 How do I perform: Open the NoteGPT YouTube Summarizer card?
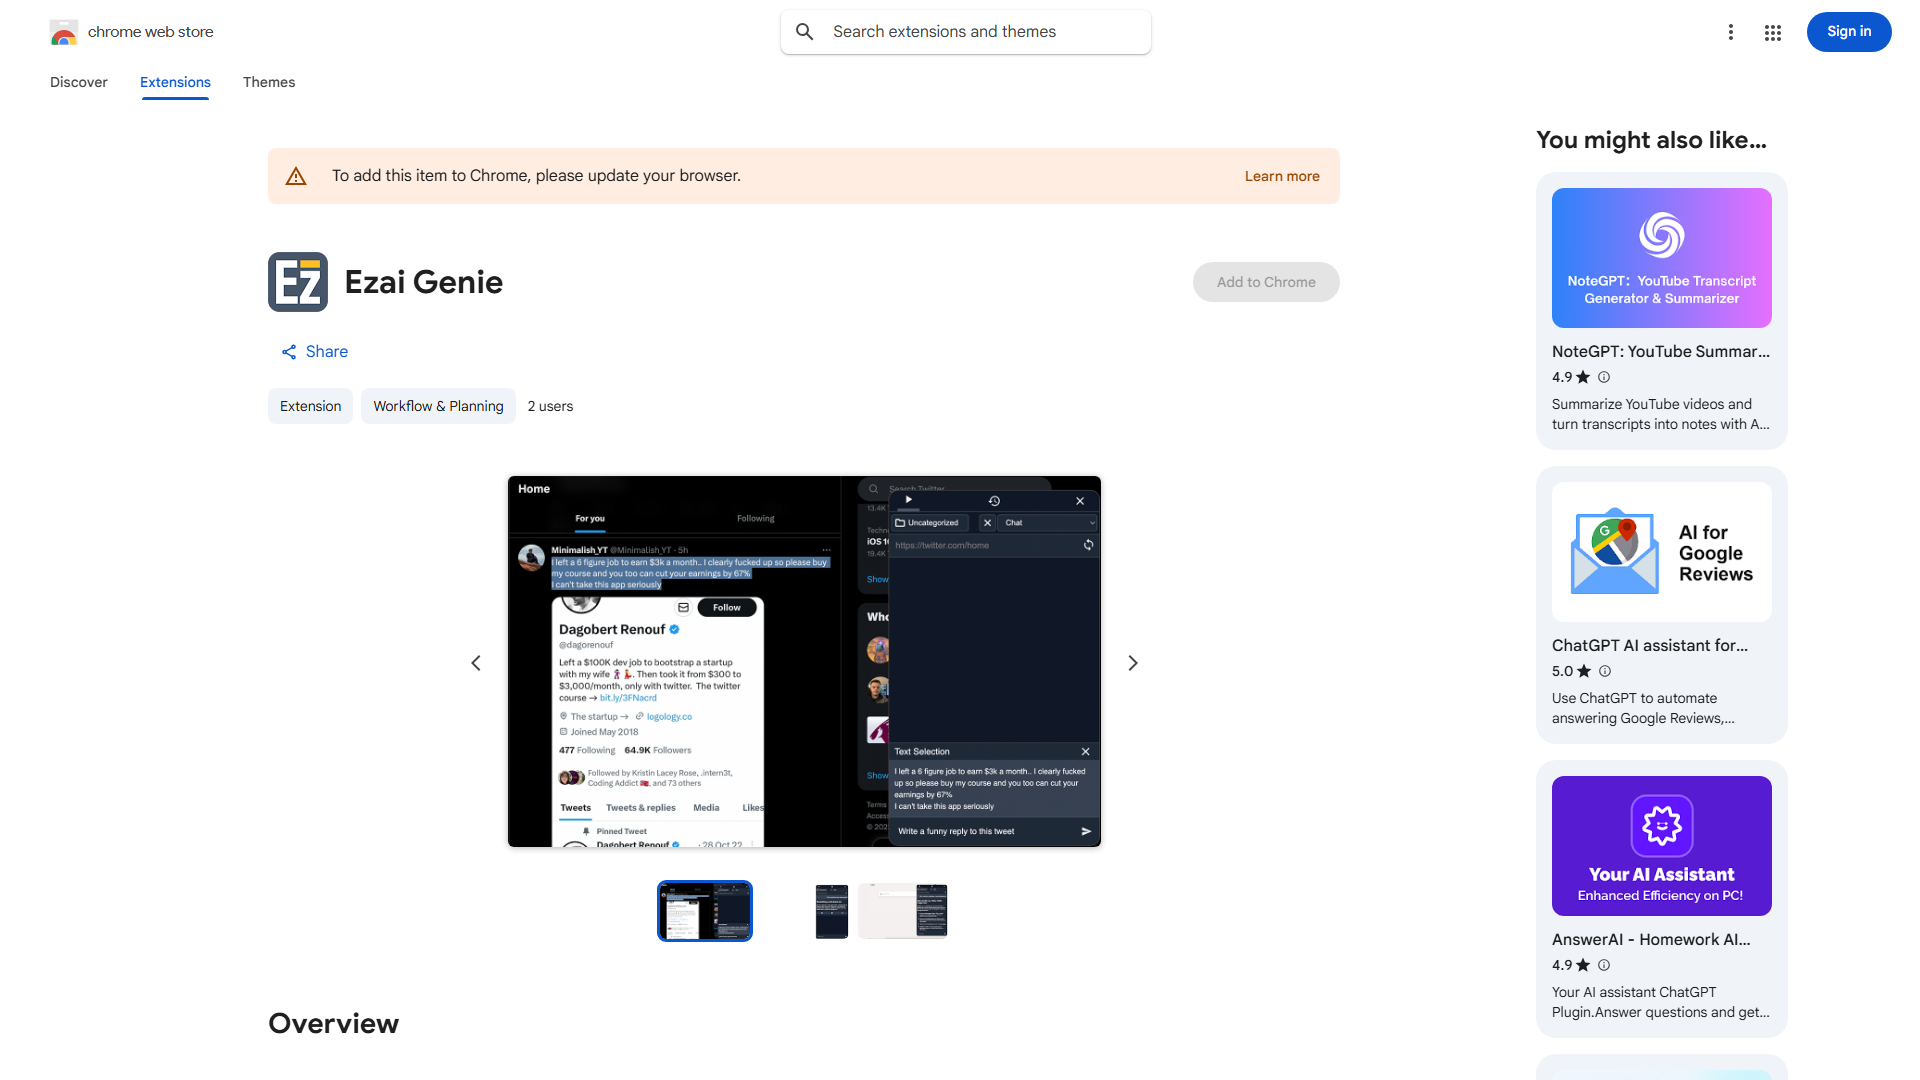pyautogui.click(x=1661, y=311)
